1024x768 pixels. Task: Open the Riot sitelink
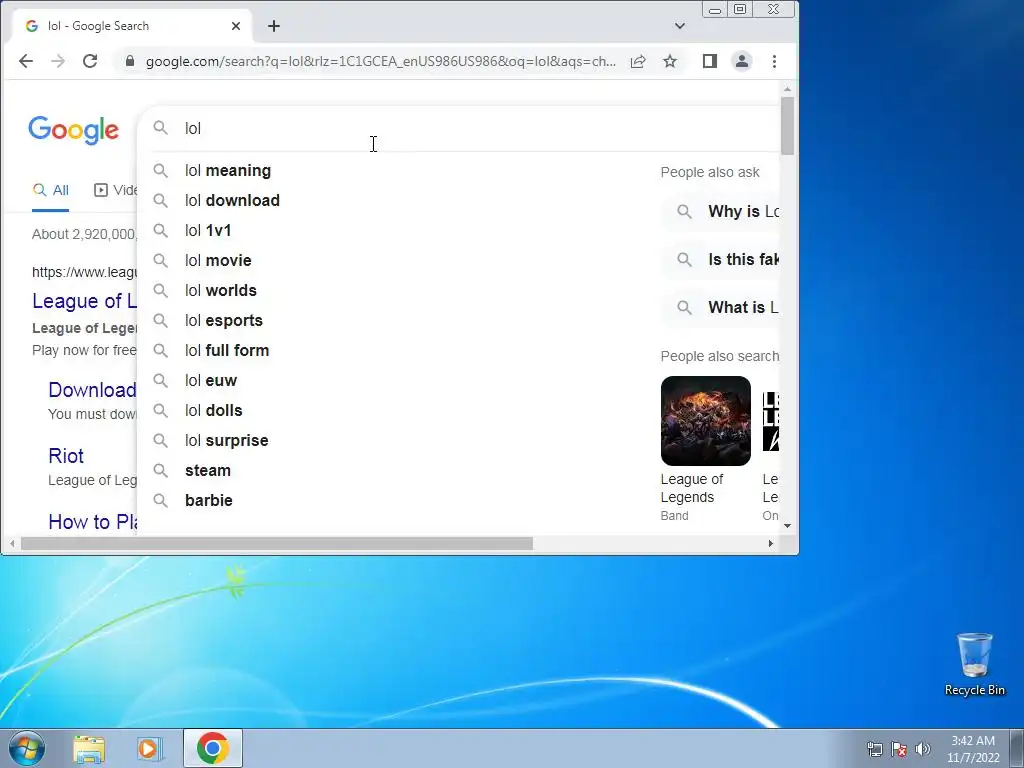(x=66, y=456)
